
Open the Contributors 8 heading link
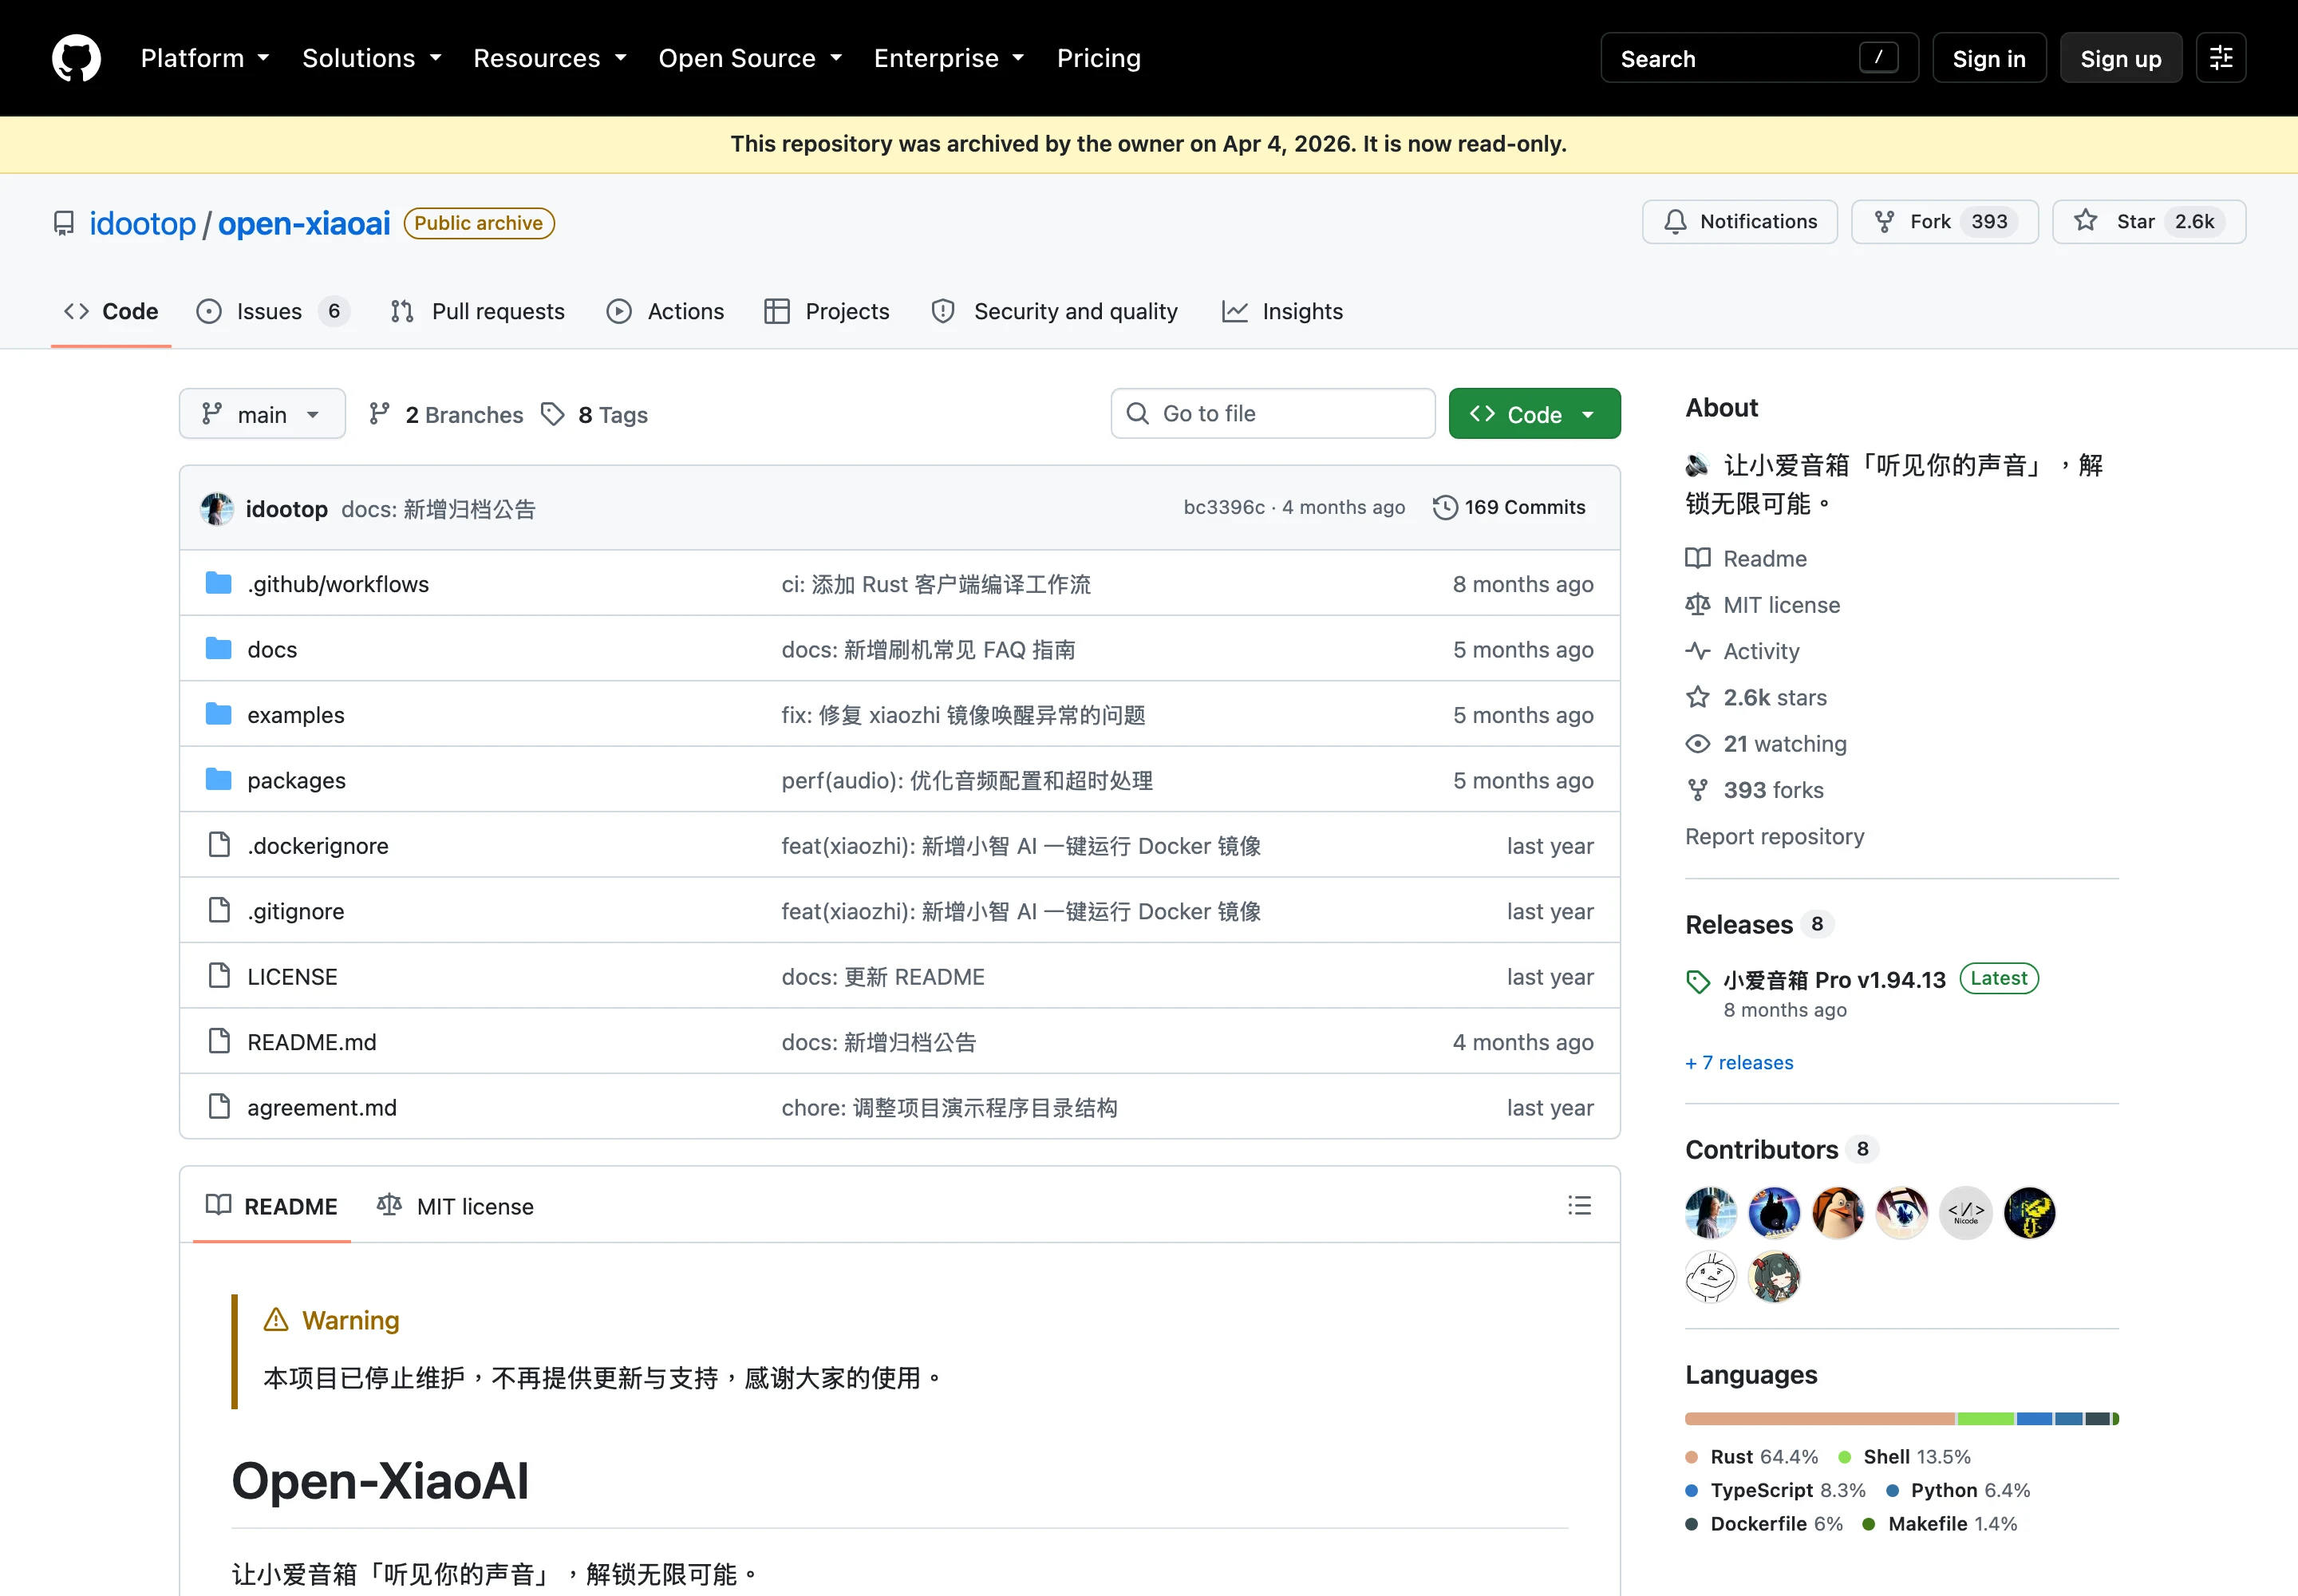1781,1149
